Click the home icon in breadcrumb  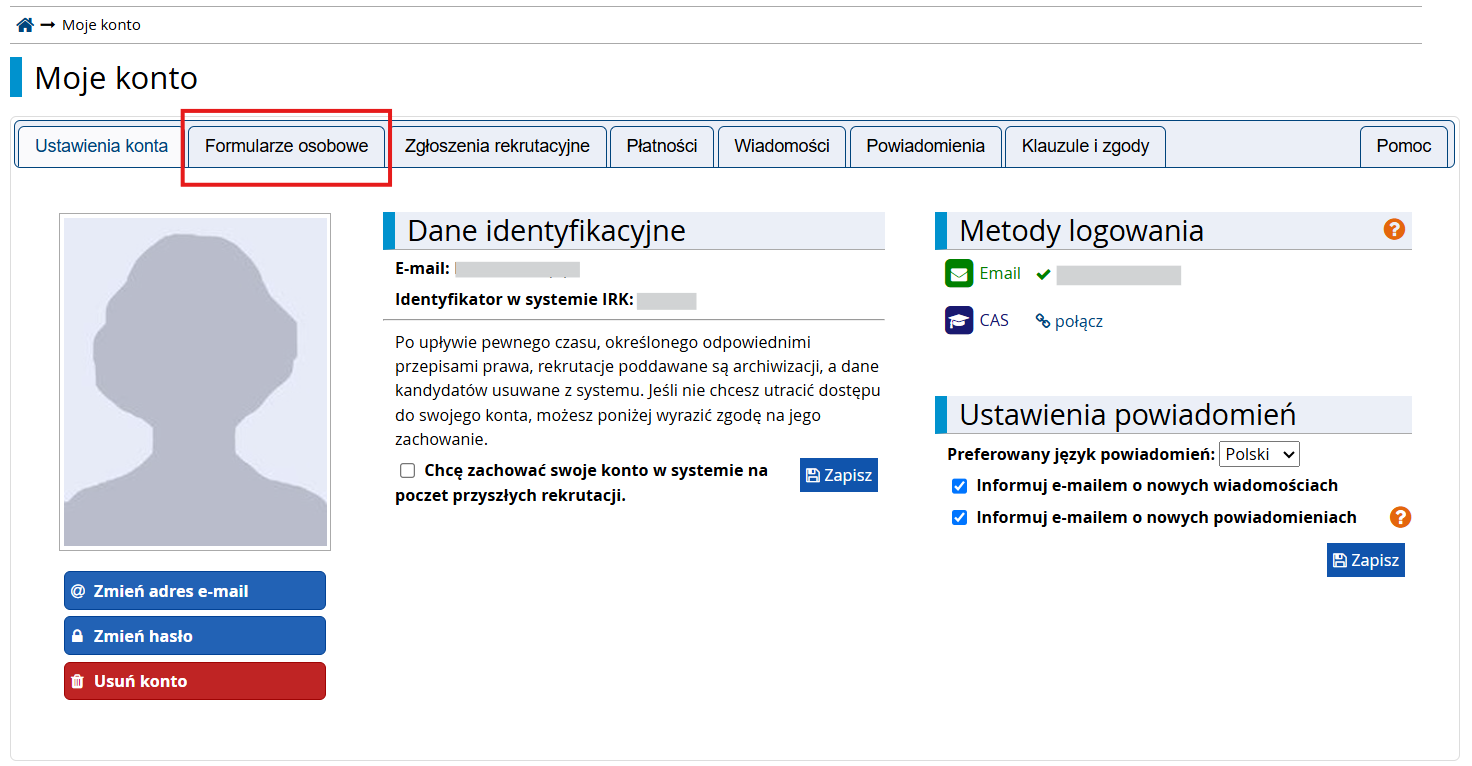[x=25, y=25]
